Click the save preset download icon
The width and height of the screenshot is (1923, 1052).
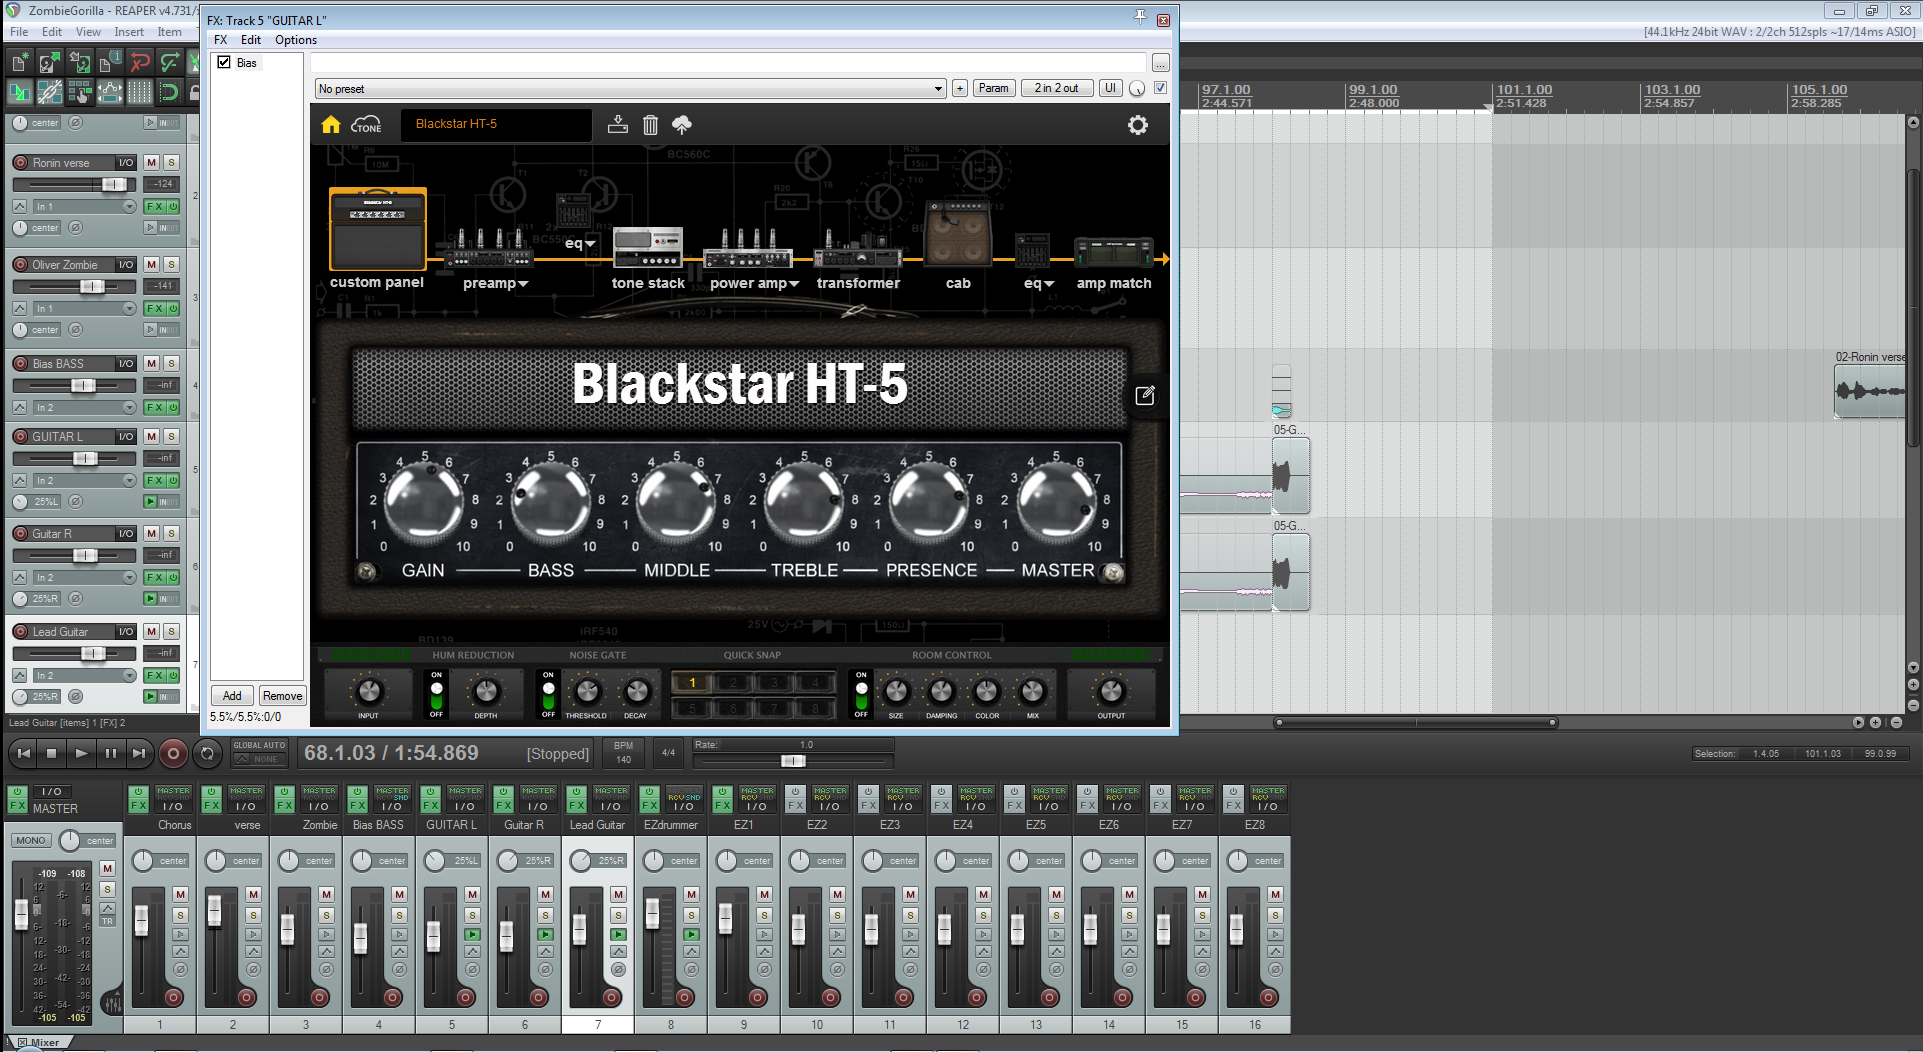tap(618, 125)
